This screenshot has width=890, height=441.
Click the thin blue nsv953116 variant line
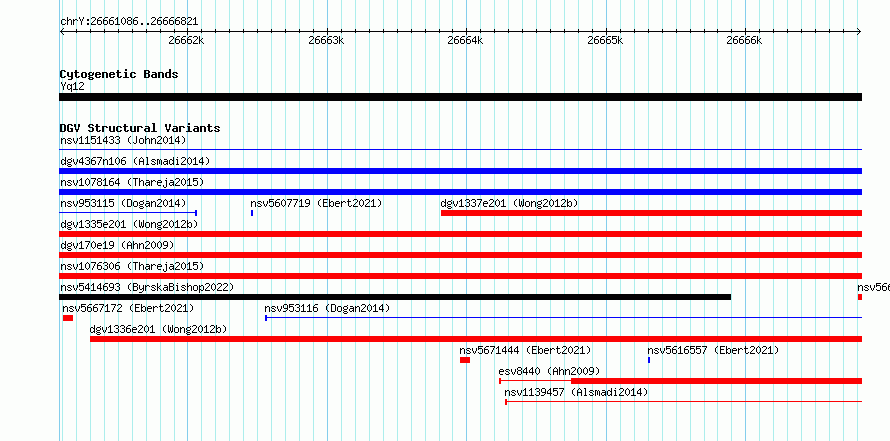(x=564, y=318)
